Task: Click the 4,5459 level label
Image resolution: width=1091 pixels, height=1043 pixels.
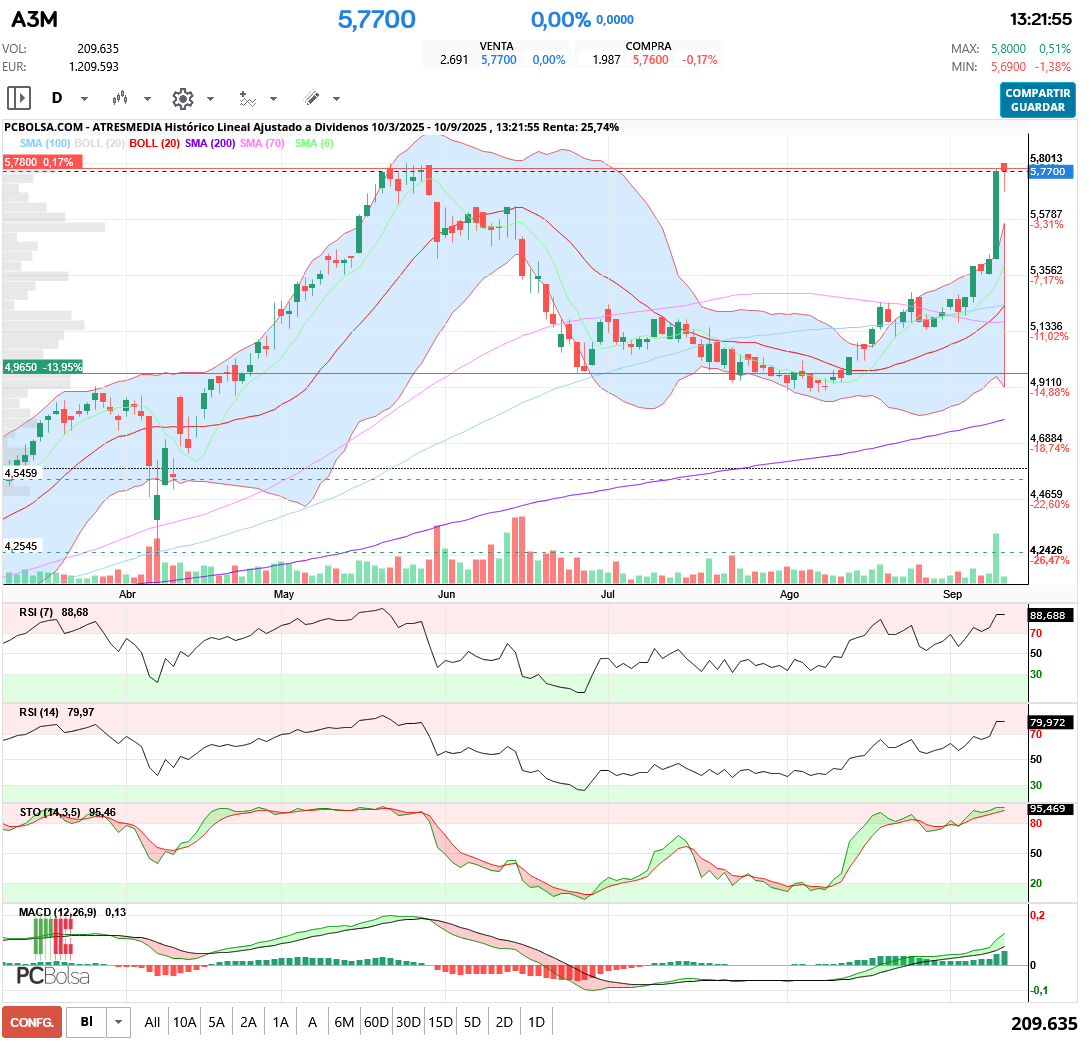Action: point(21,473)
